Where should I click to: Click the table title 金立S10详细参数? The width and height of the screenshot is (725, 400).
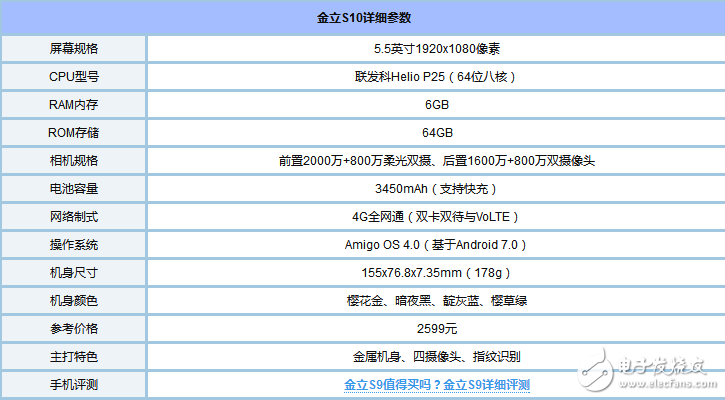coord(364,18)
